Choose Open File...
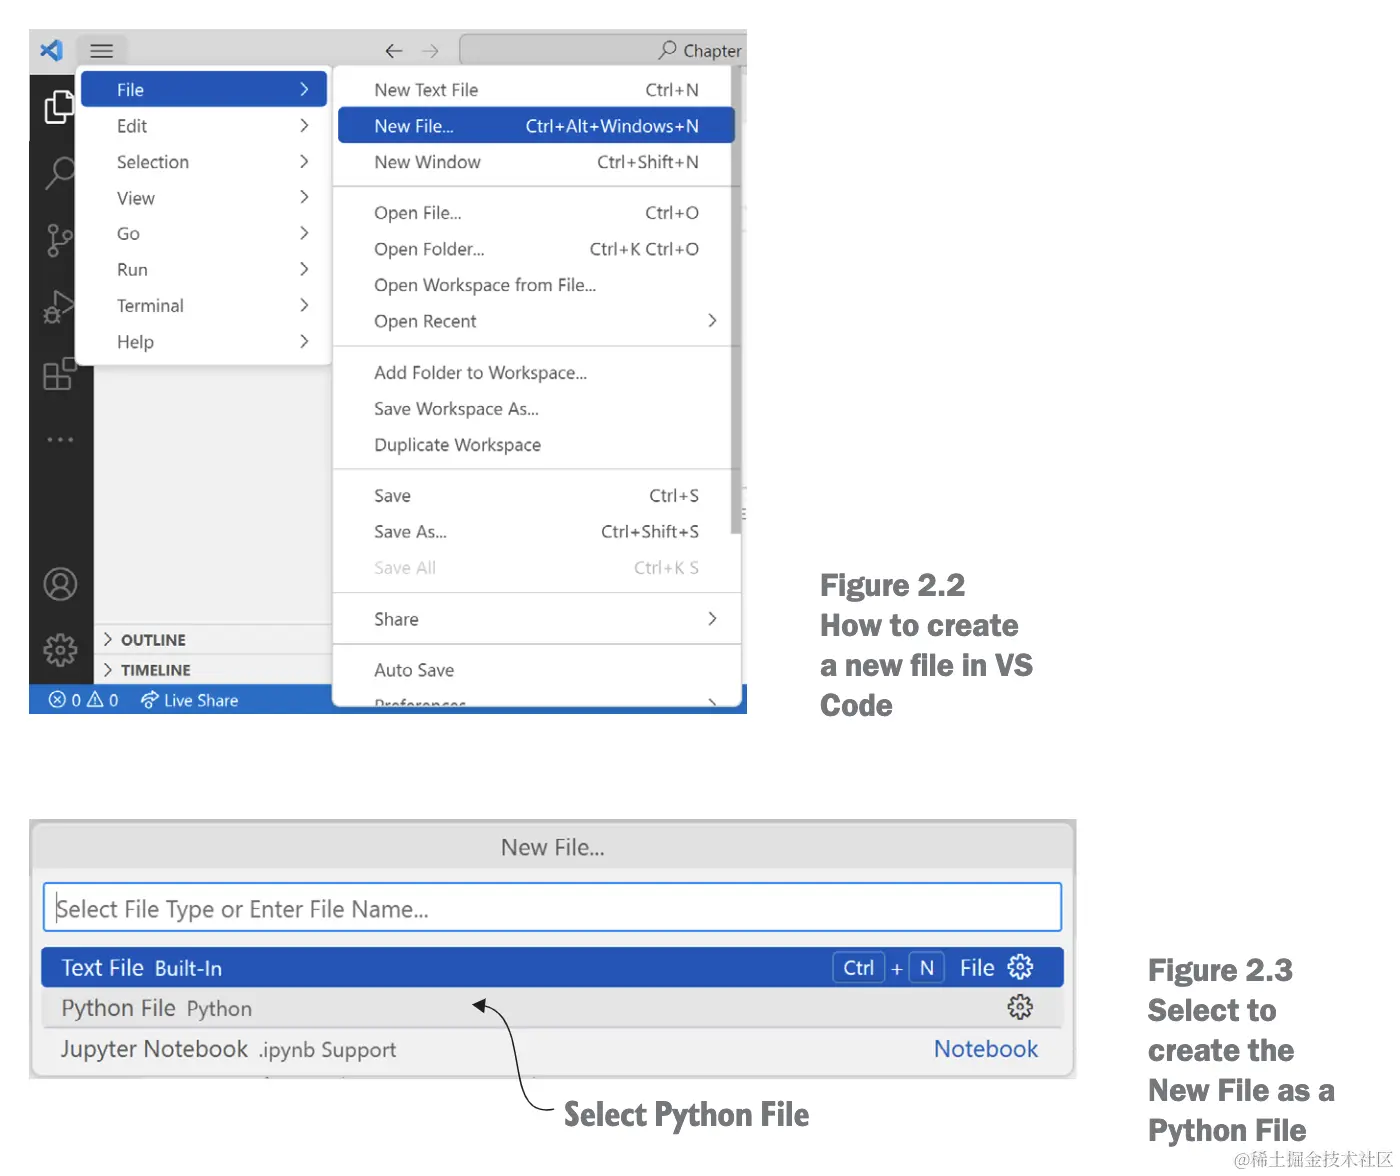The image size is (1400, 1176). coord(536,213)
